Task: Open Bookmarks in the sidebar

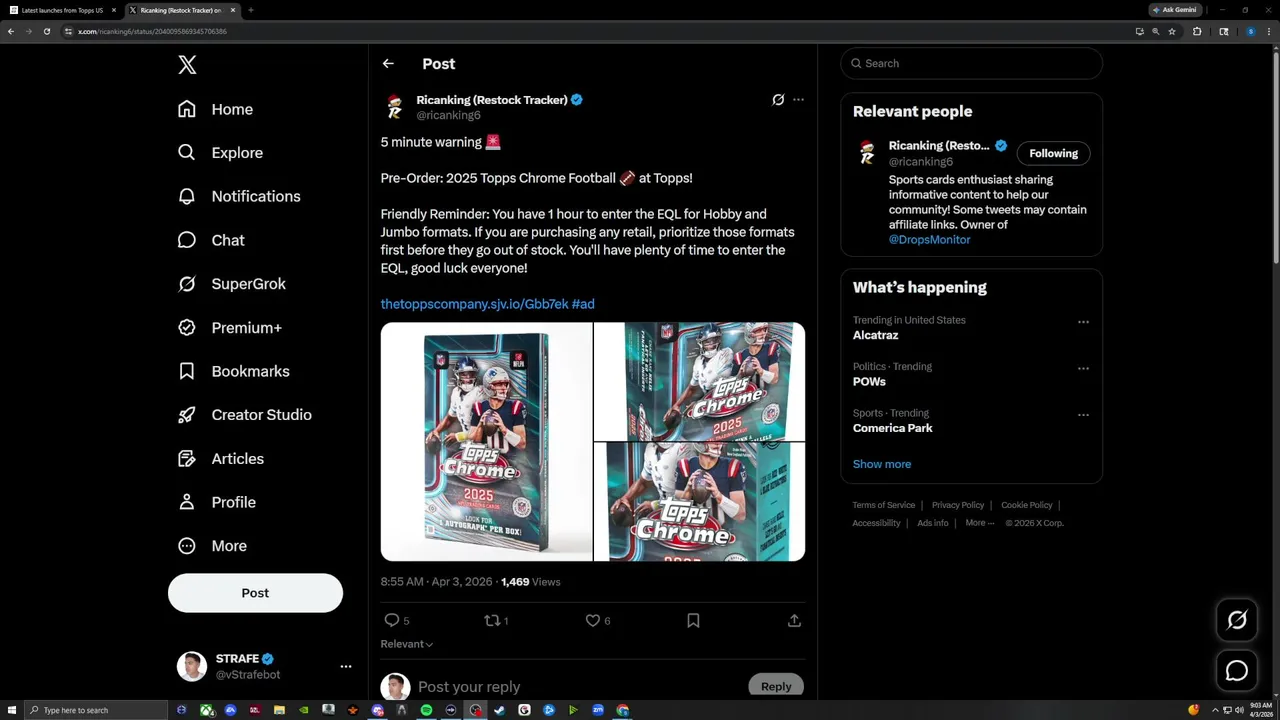Action: click(x=234, y=371)
